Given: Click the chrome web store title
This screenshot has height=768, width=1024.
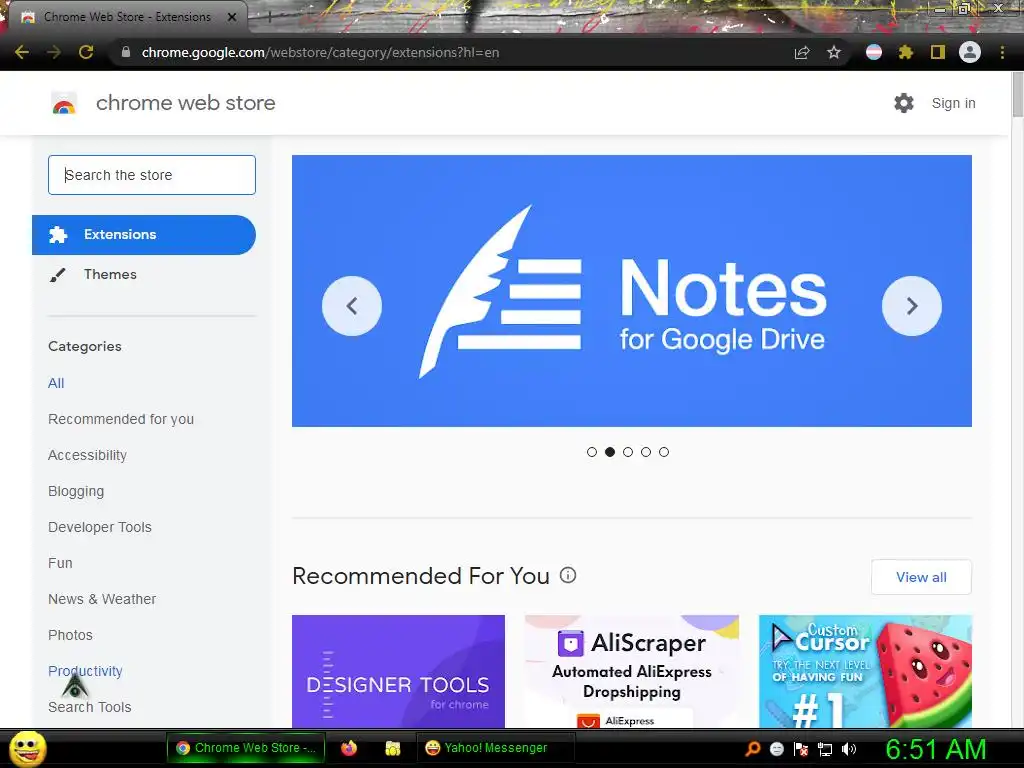Looking at the screenshot, I should tap(185, 103).
